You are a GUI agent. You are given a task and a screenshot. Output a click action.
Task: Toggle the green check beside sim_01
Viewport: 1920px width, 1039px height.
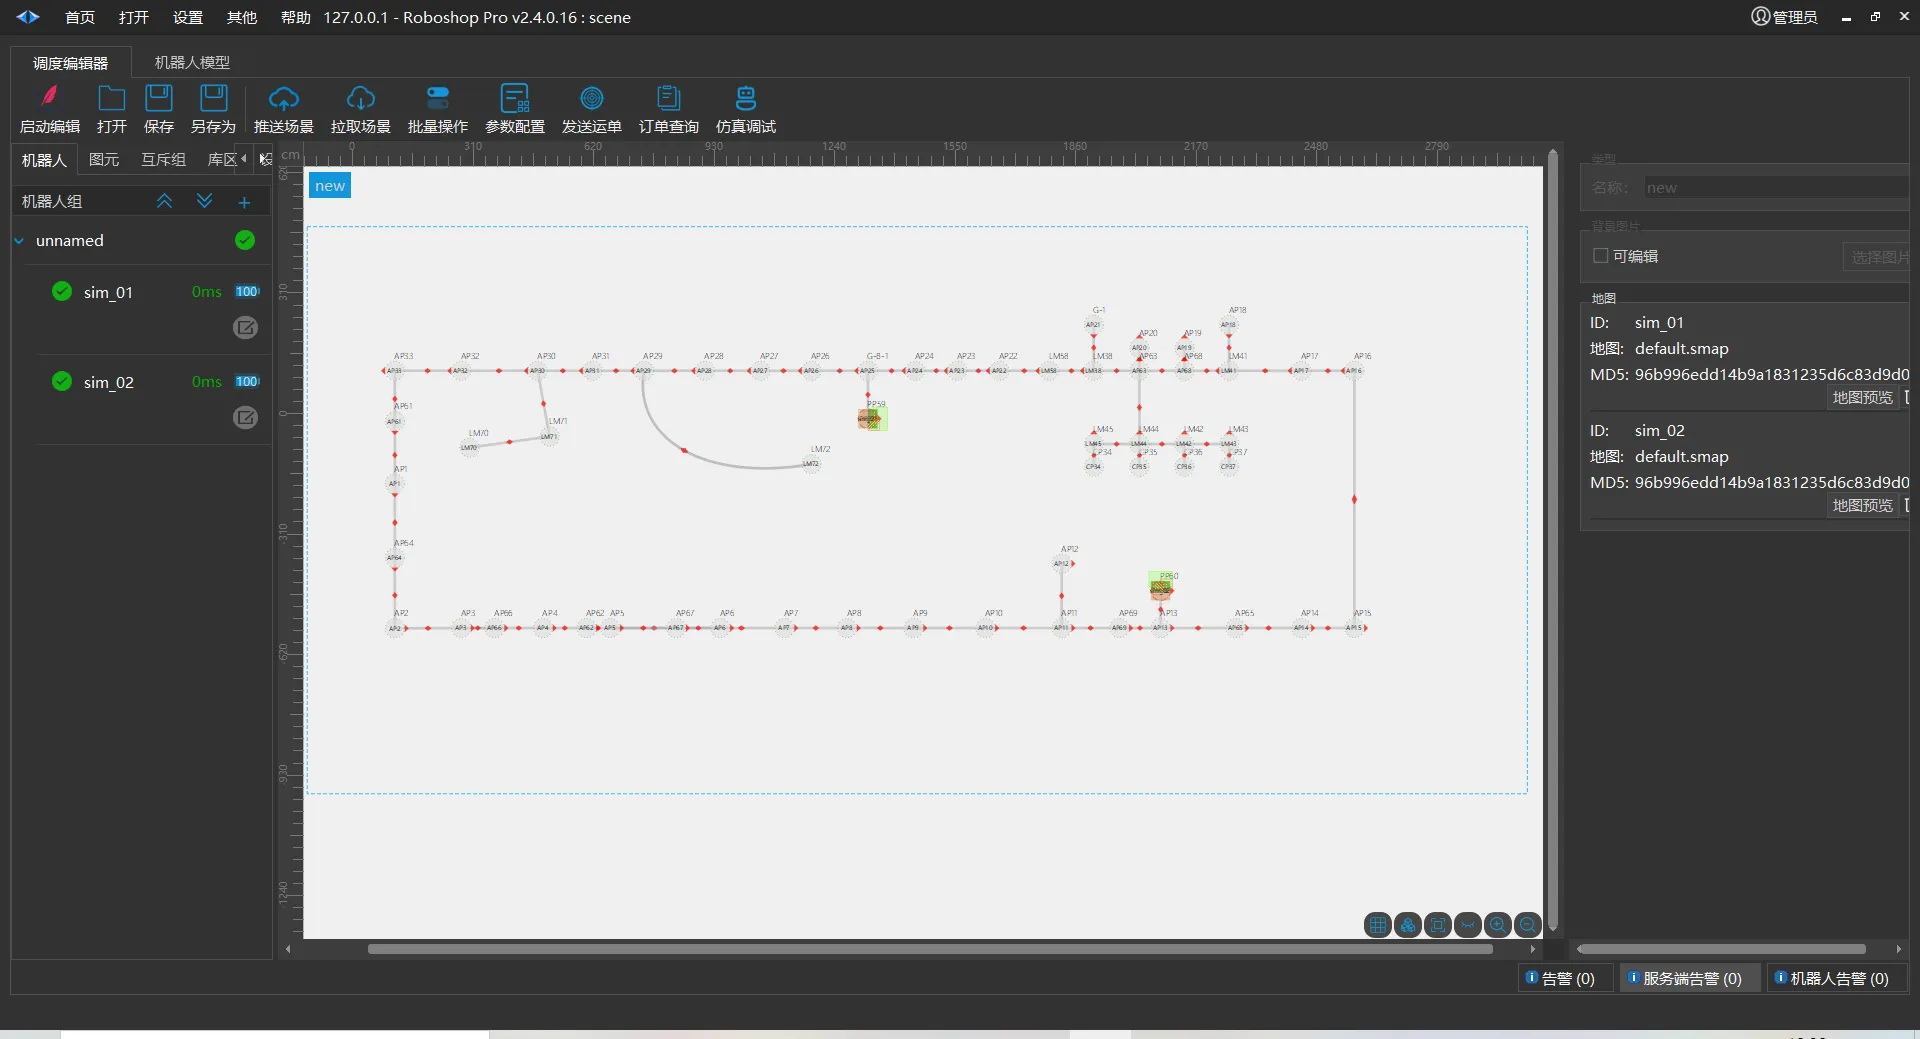click(62, 291)
